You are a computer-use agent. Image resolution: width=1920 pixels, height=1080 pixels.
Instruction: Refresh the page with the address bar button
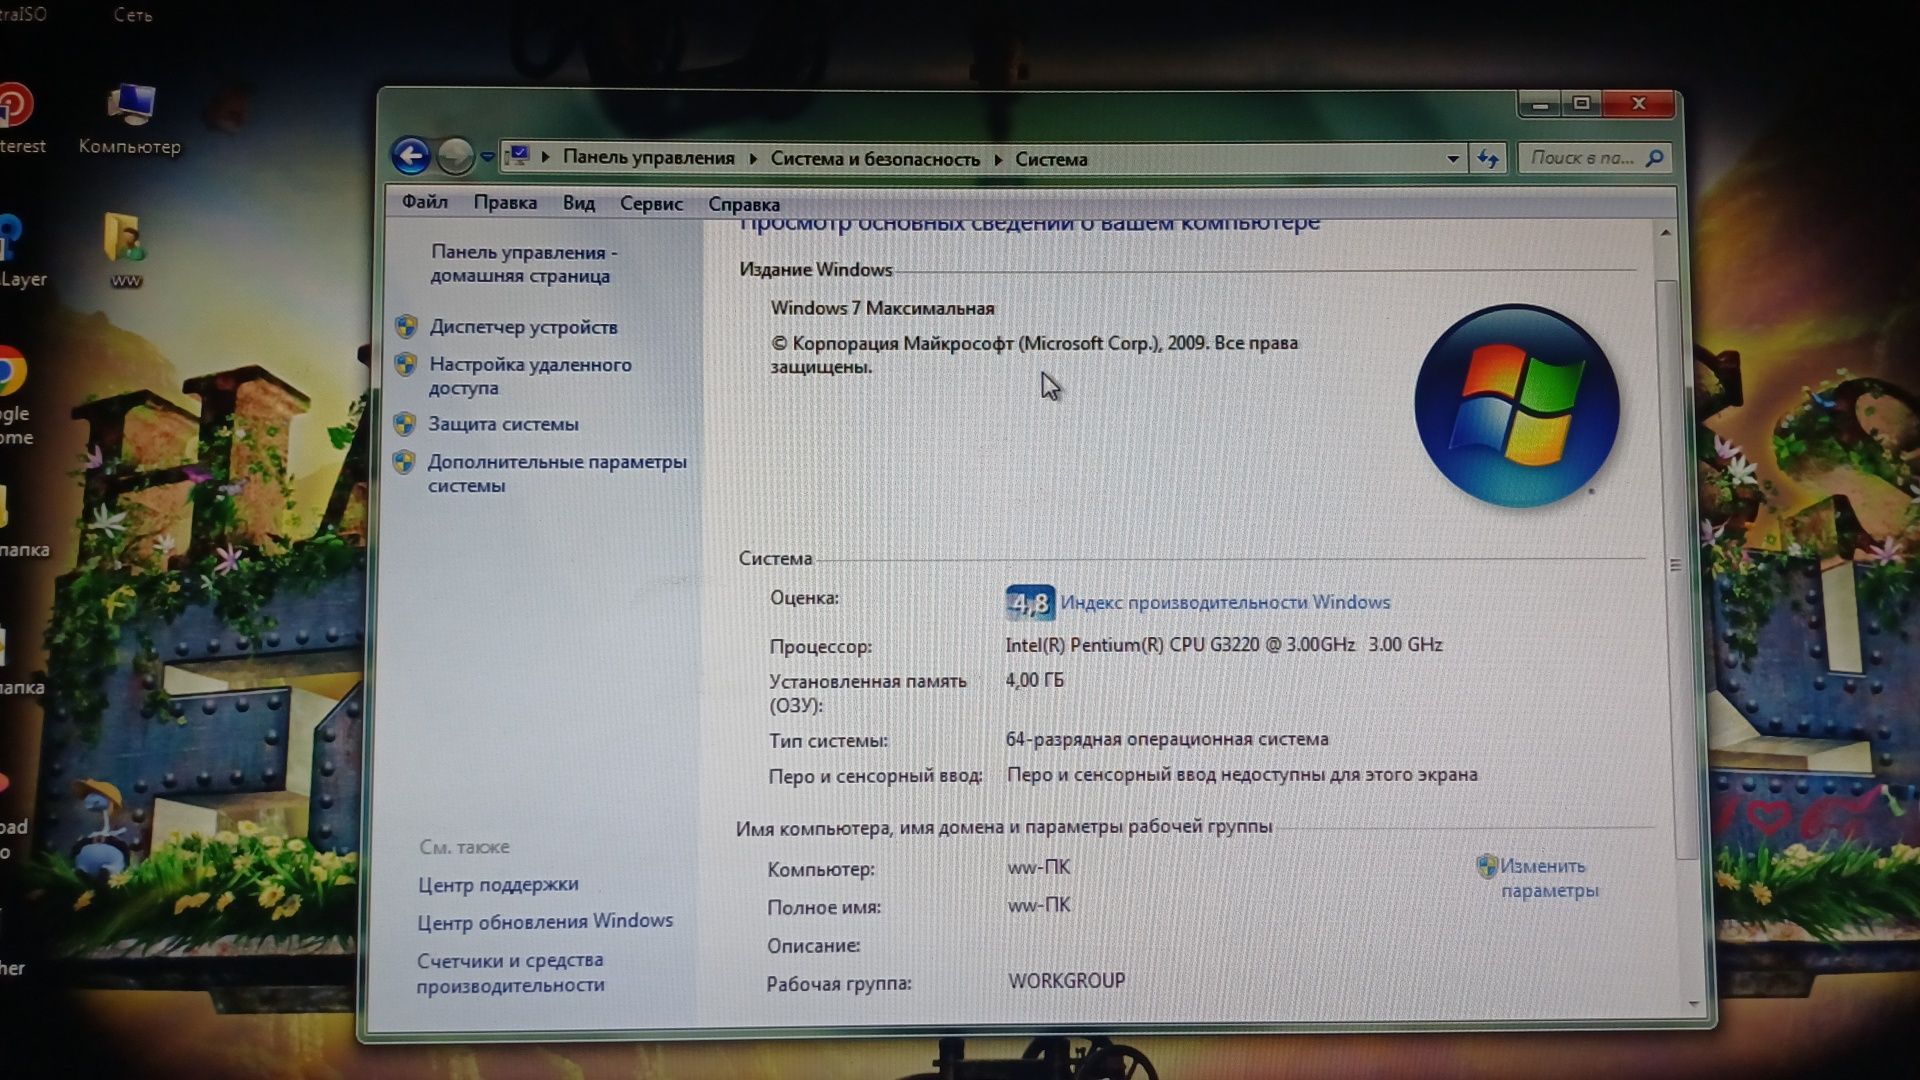point(1488,158)
